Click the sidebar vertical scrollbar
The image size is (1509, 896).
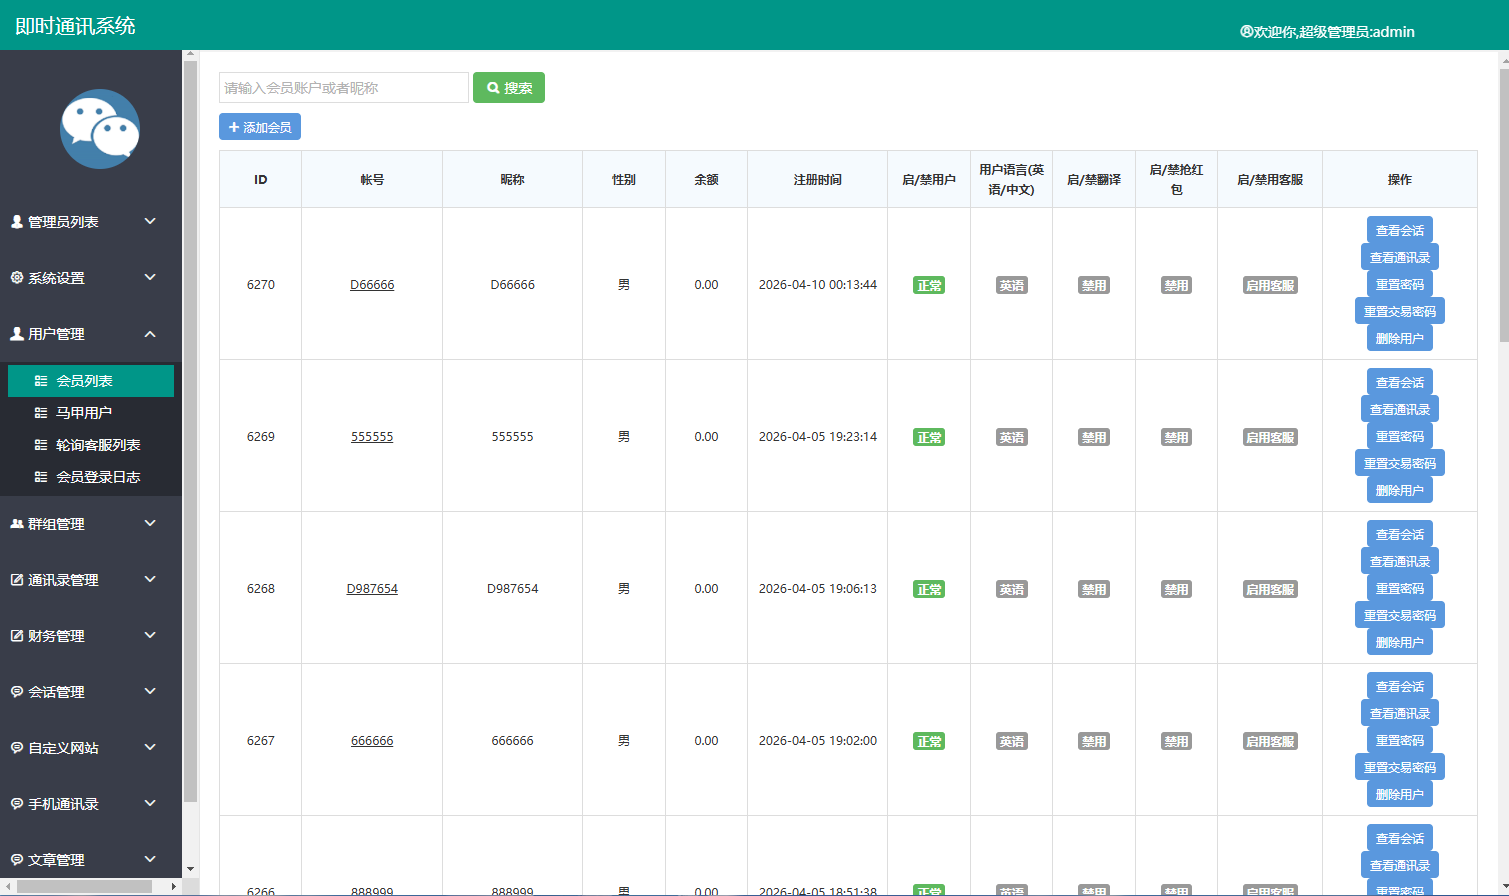[190, 430]
